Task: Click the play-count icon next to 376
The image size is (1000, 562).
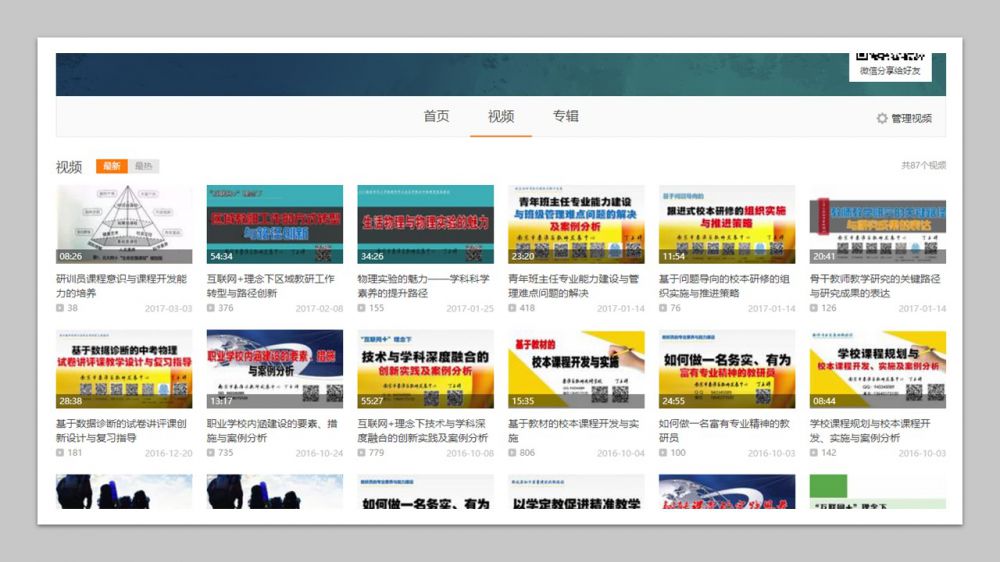Action: pos(211,308)
